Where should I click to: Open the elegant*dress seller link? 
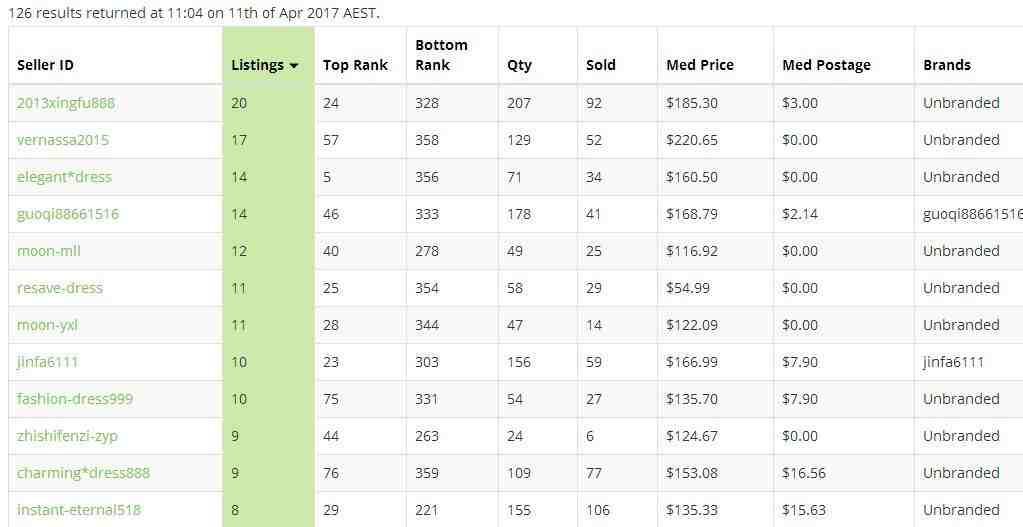click(64, 177)
